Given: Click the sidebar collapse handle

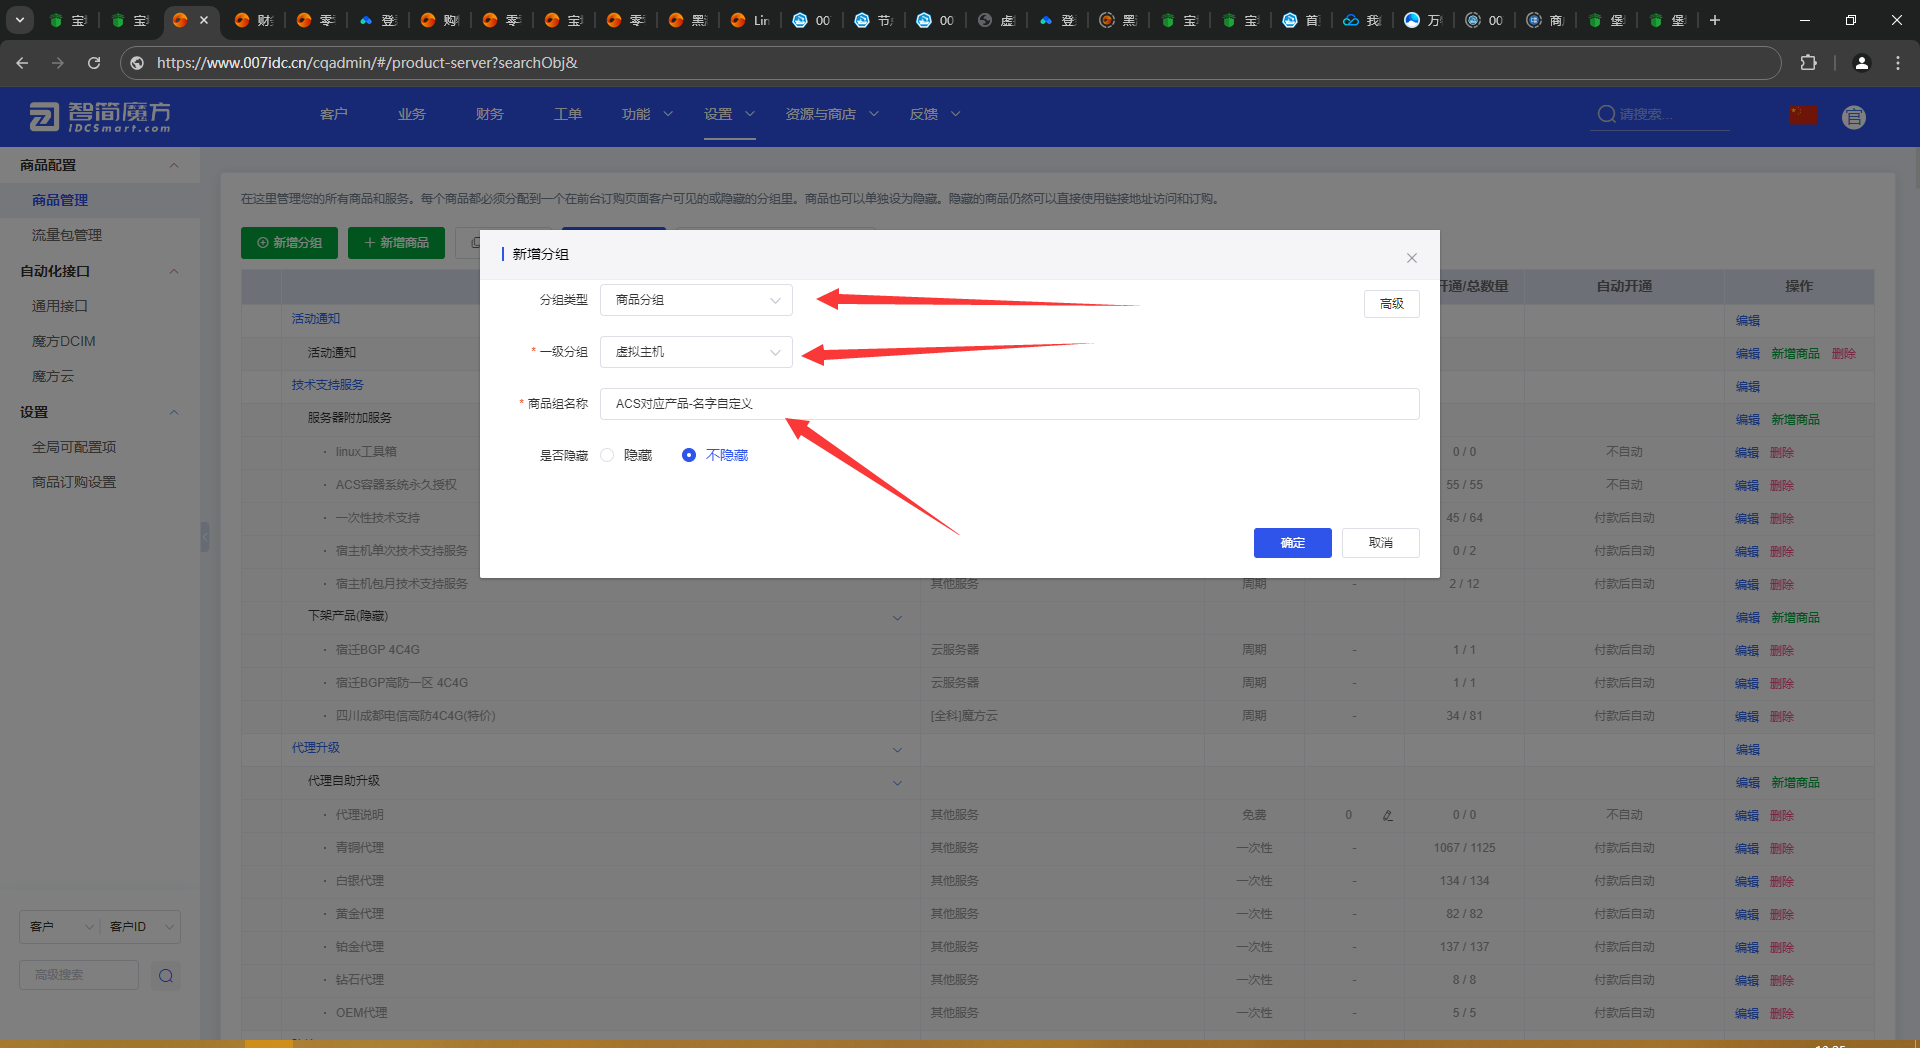Looking at the screenshot, I should (x=205, y=537).
